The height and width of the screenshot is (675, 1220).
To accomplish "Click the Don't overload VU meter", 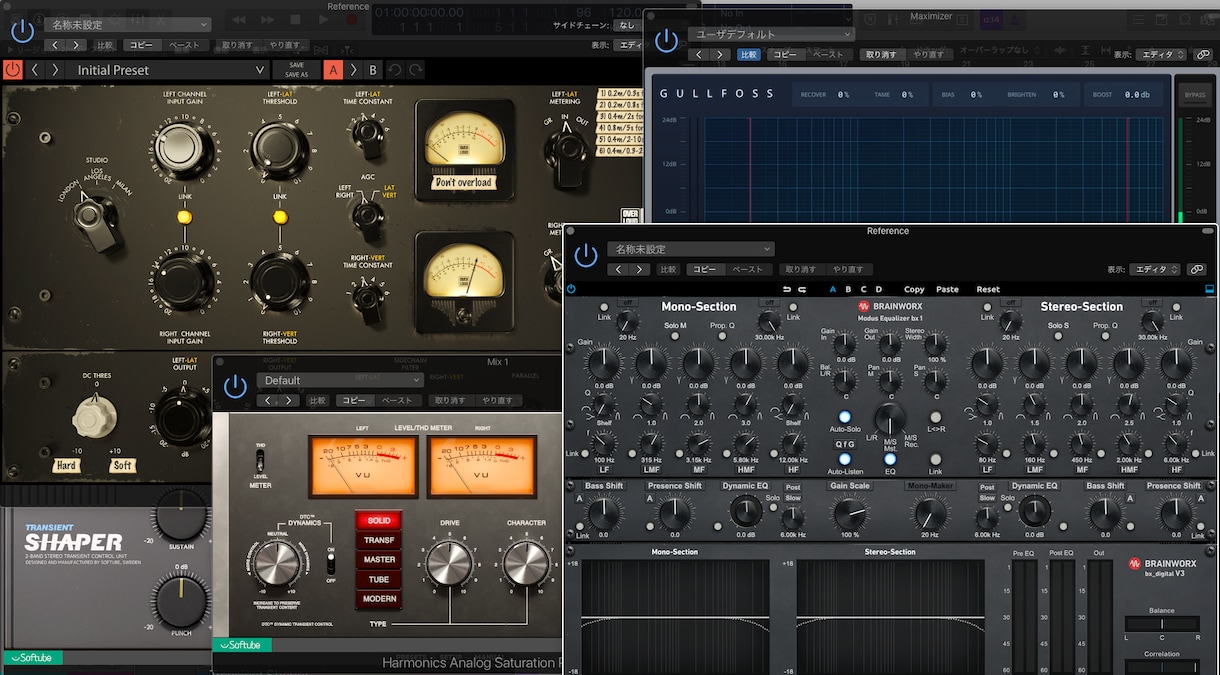I will [463, 149].
